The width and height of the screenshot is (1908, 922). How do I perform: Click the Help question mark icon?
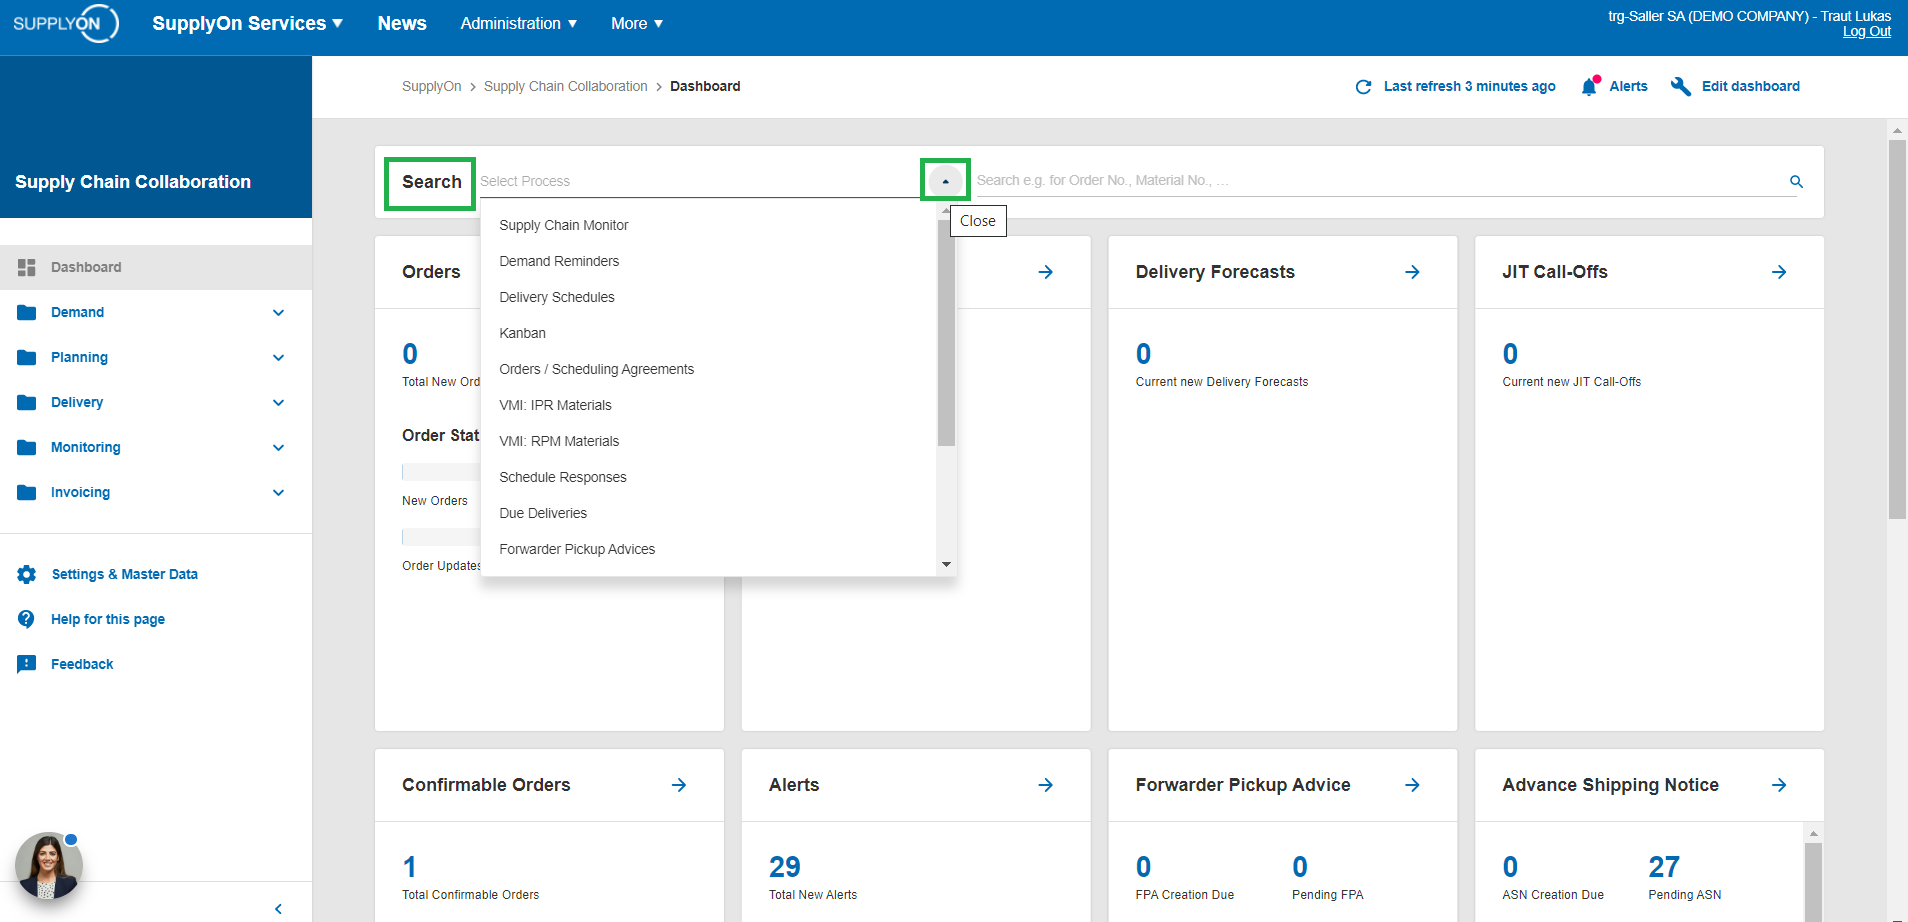[x=27, y=619]
